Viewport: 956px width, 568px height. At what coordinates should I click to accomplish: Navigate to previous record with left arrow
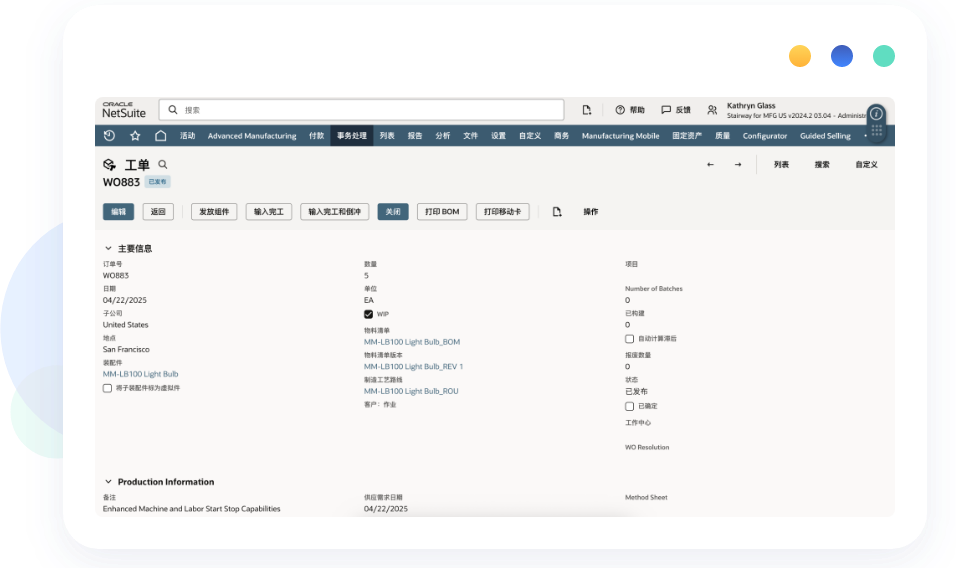coord(710,165)
